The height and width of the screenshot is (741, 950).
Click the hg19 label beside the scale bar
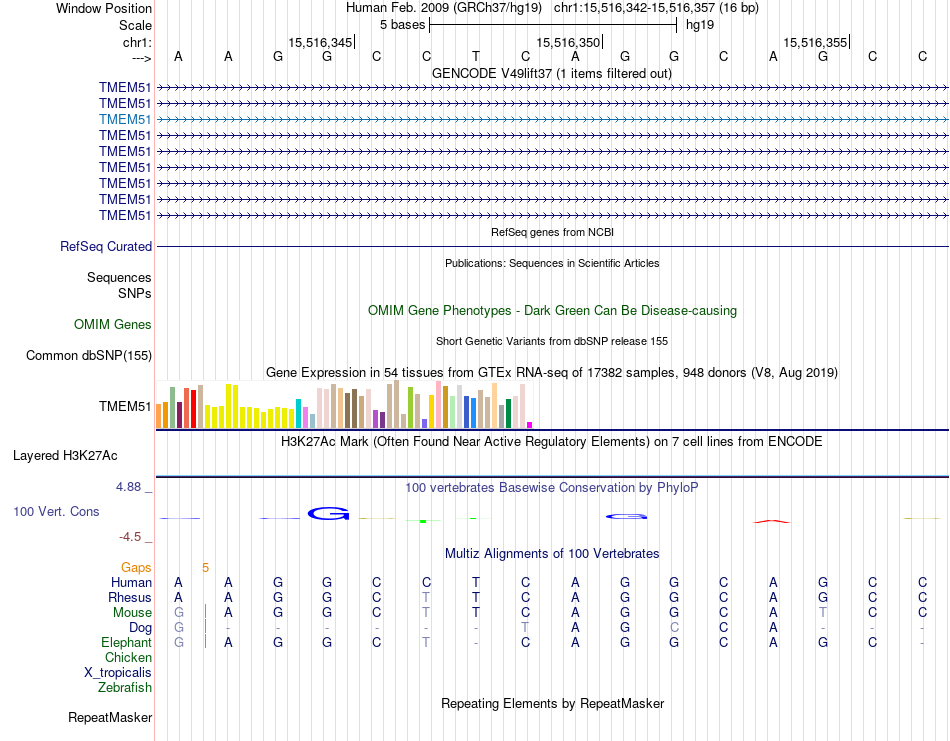click(700, 25)
